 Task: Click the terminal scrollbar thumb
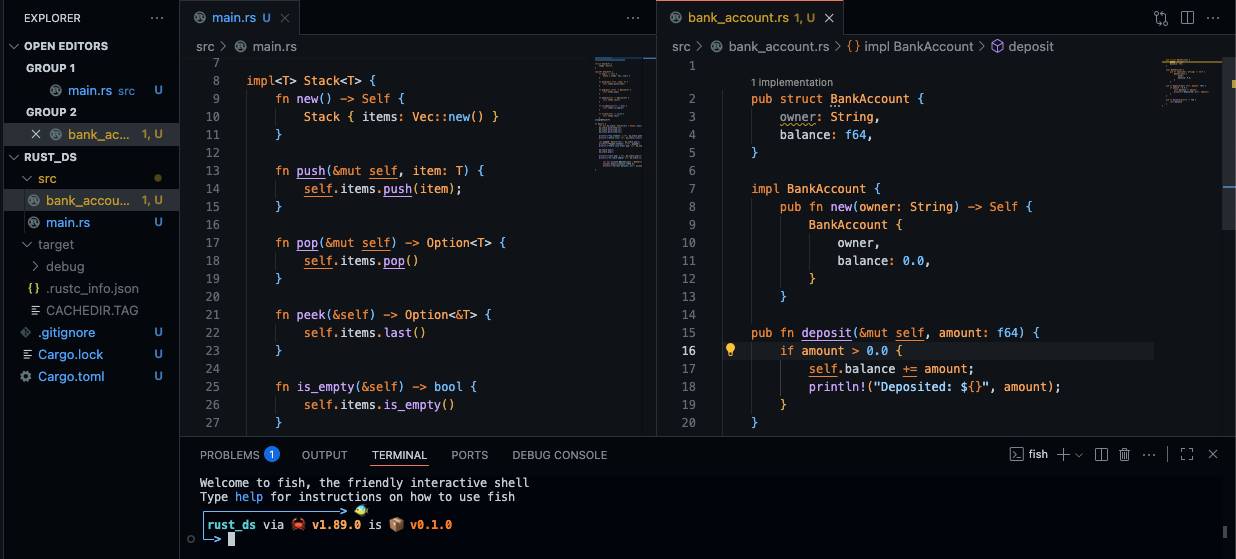pos(1226,531)
